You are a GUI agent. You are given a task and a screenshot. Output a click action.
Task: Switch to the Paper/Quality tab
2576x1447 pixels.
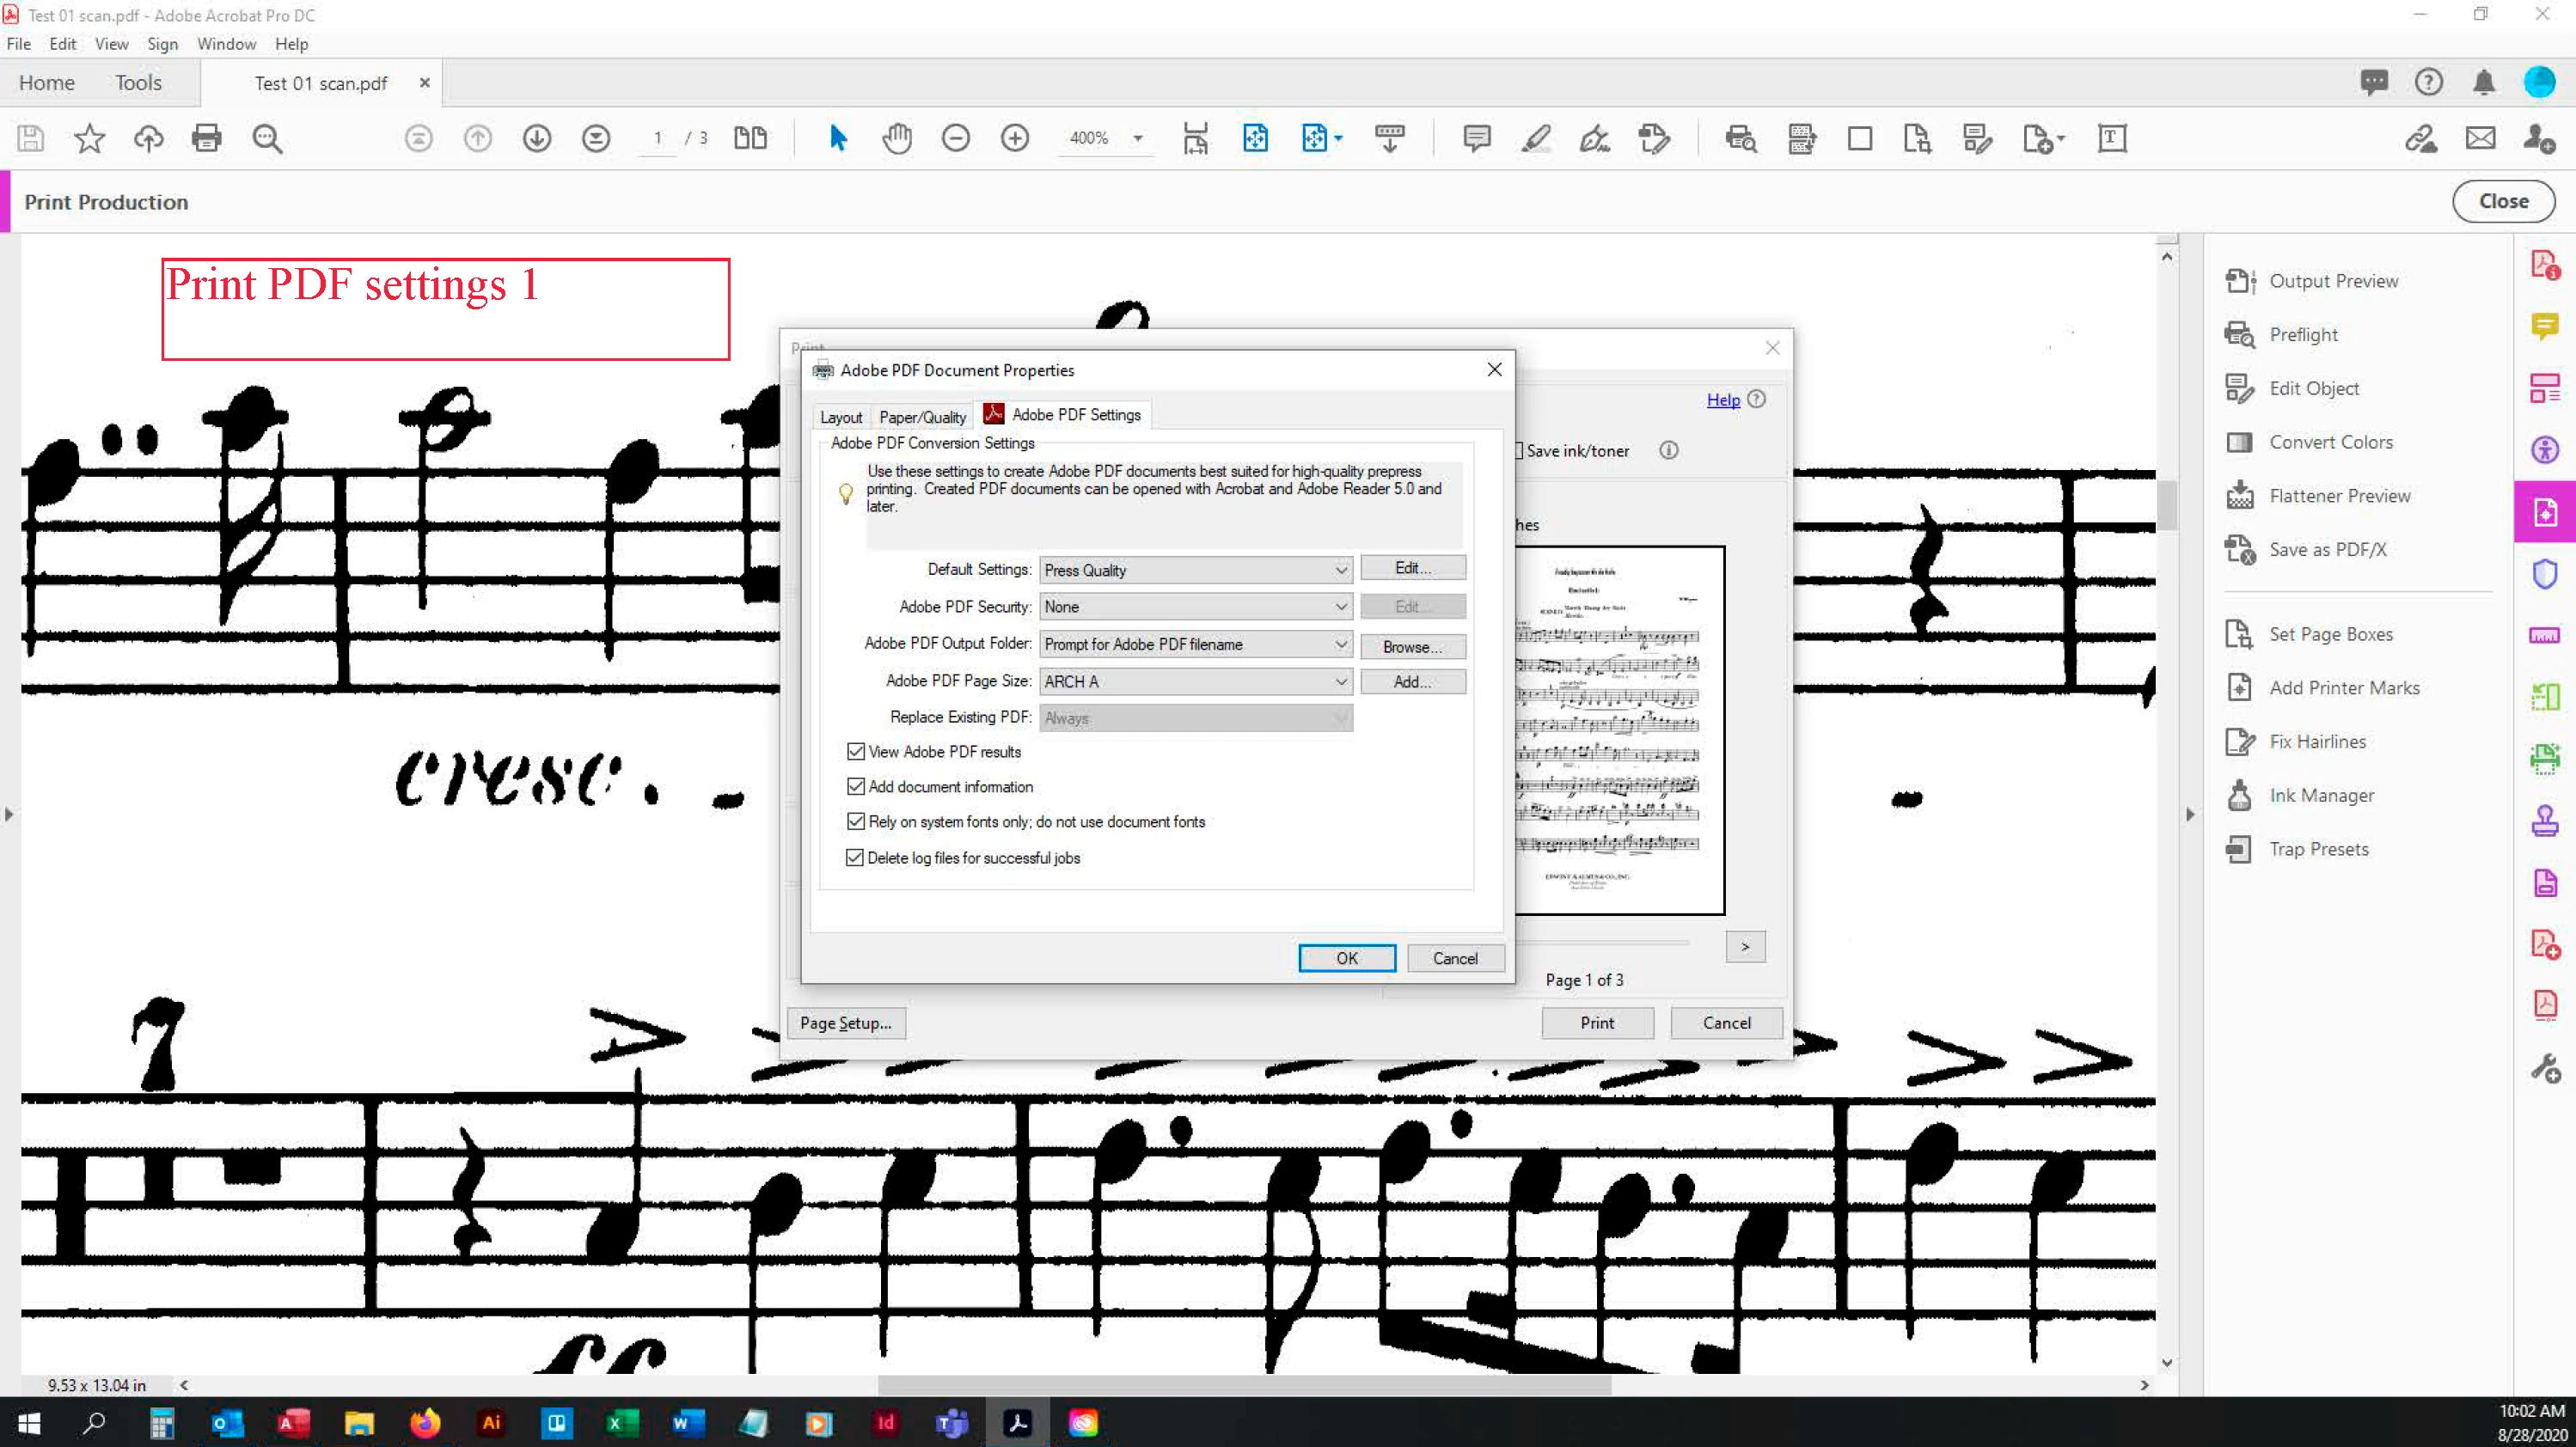coord(922,418)
